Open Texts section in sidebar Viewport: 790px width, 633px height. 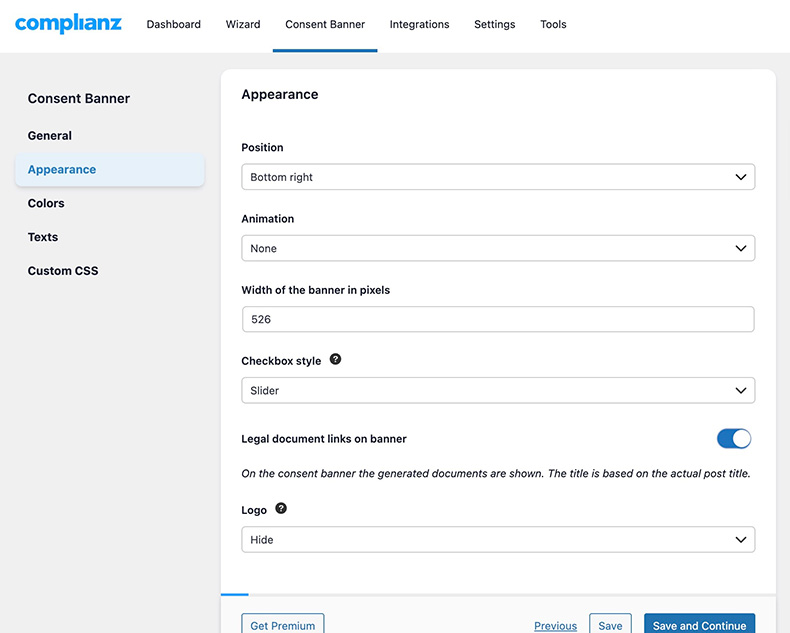click(x=43, y=237)
